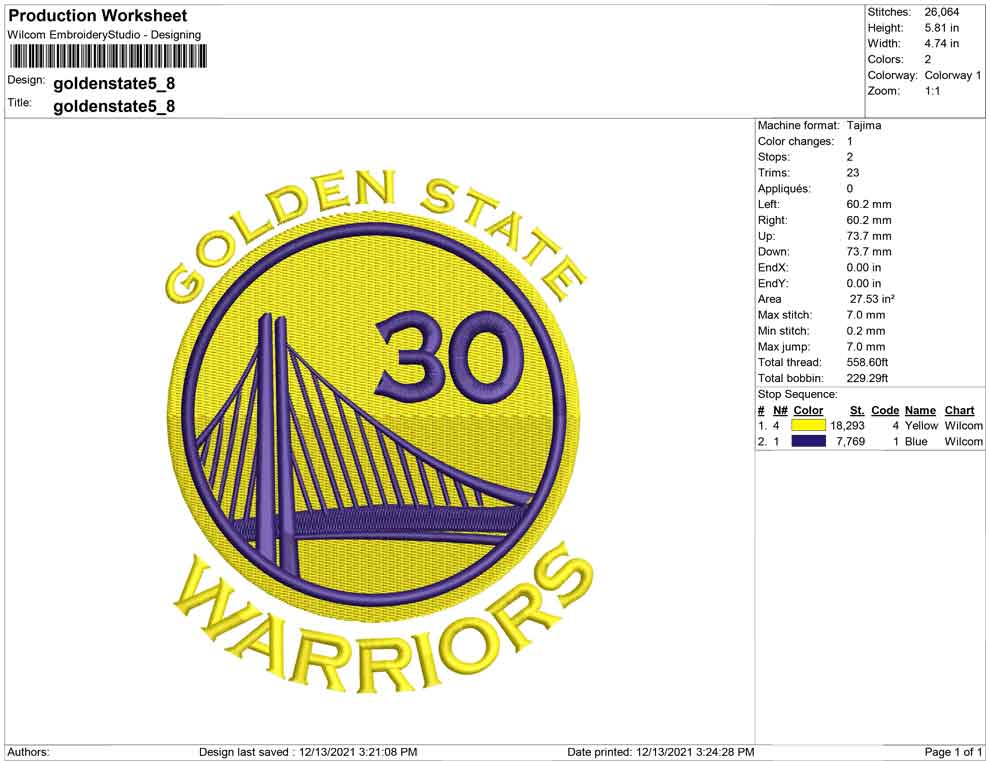Image resolution: width=990 pixels, height=762 pixels.
Task: Click the 'Color changes:' label
Action: pos(796,141)
